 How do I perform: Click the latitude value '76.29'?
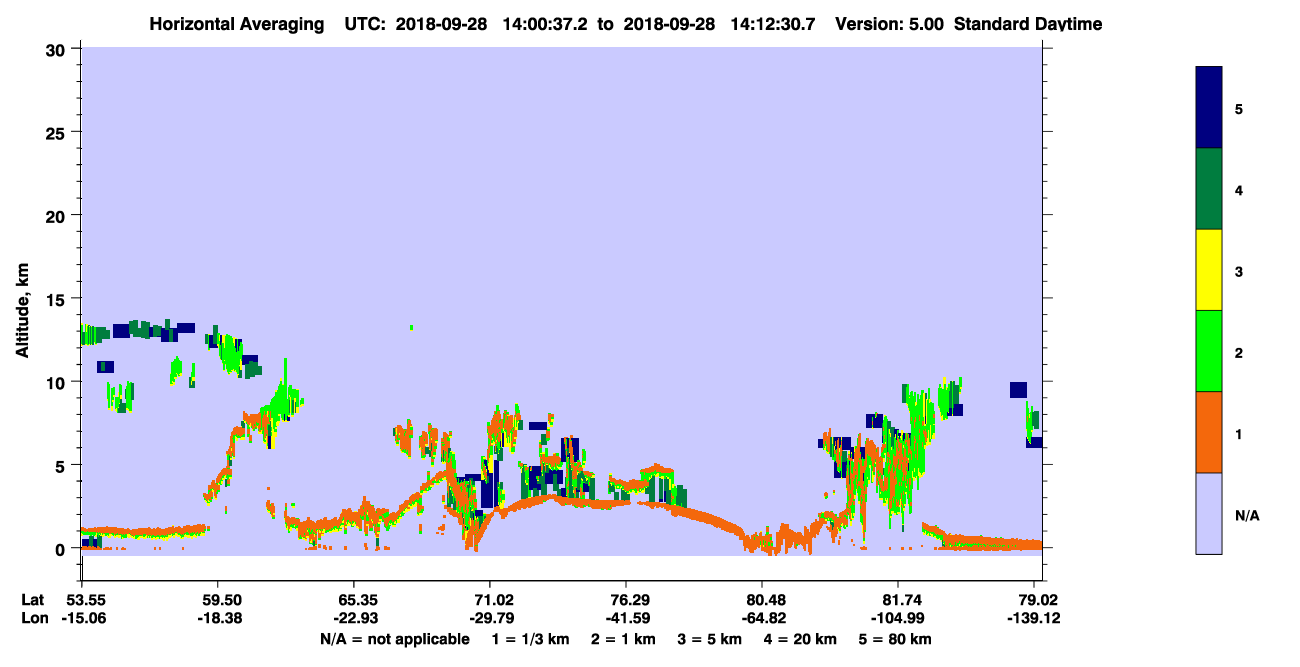click(x=626, y=600)
